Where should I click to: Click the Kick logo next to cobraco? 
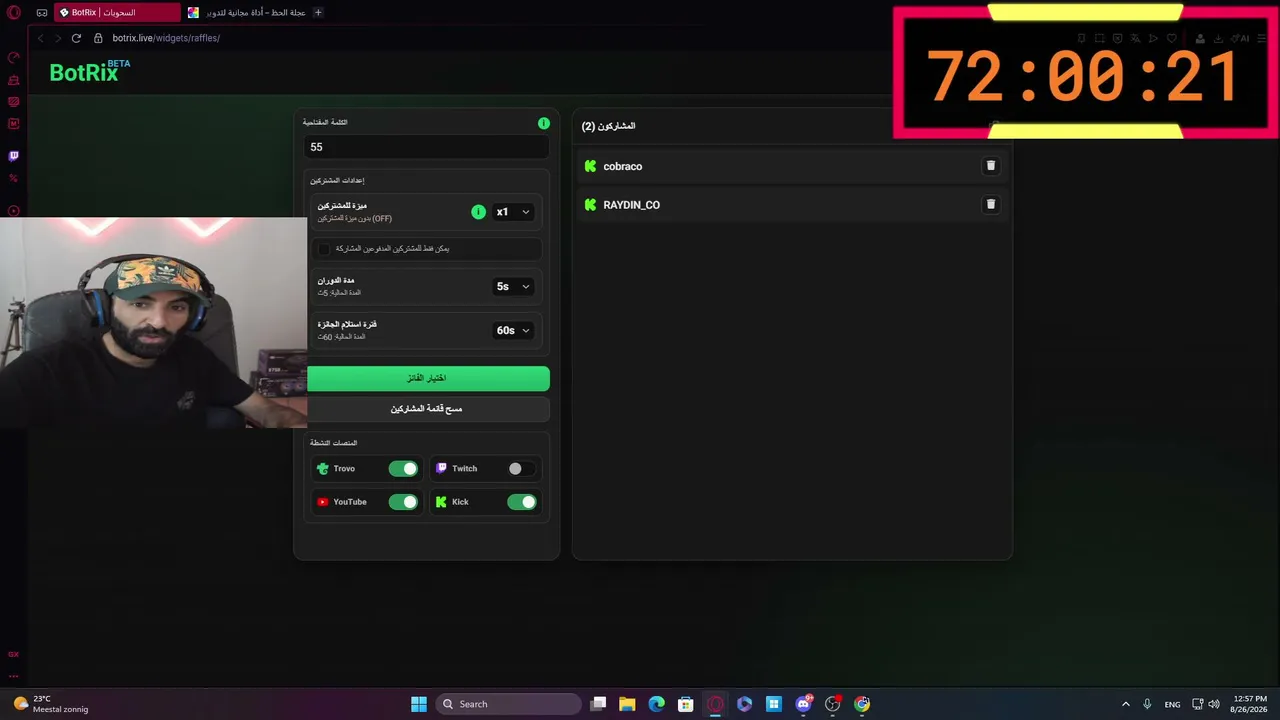(x=590, y=166)
